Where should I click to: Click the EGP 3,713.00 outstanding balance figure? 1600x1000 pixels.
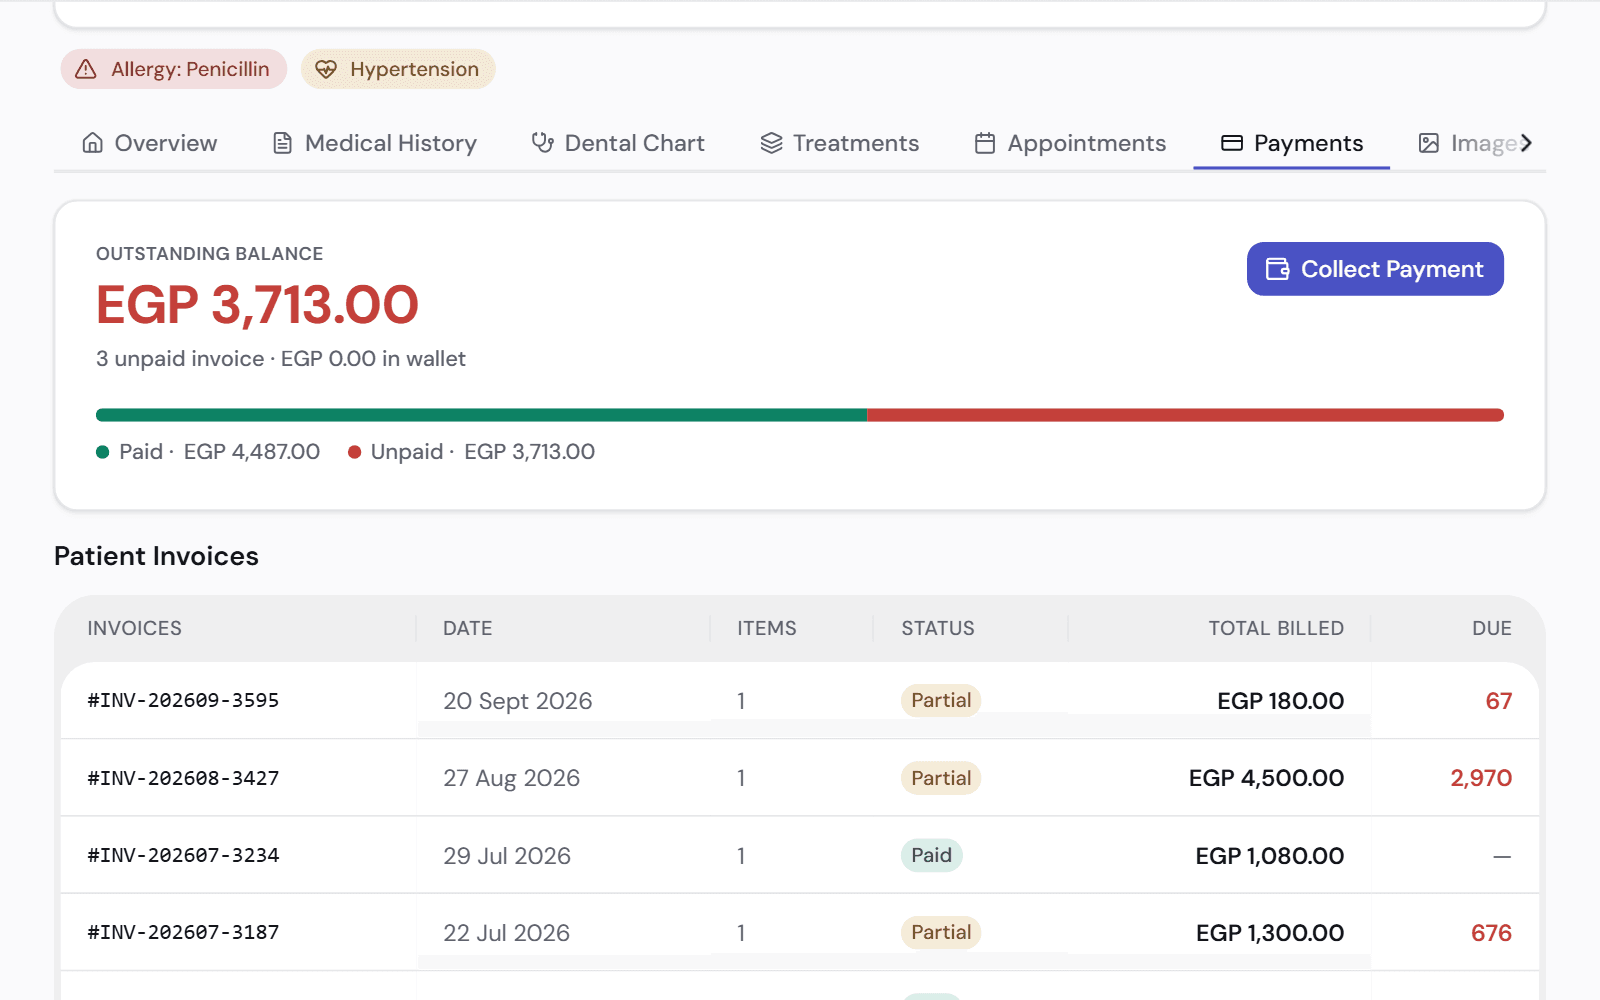(257, 305)
